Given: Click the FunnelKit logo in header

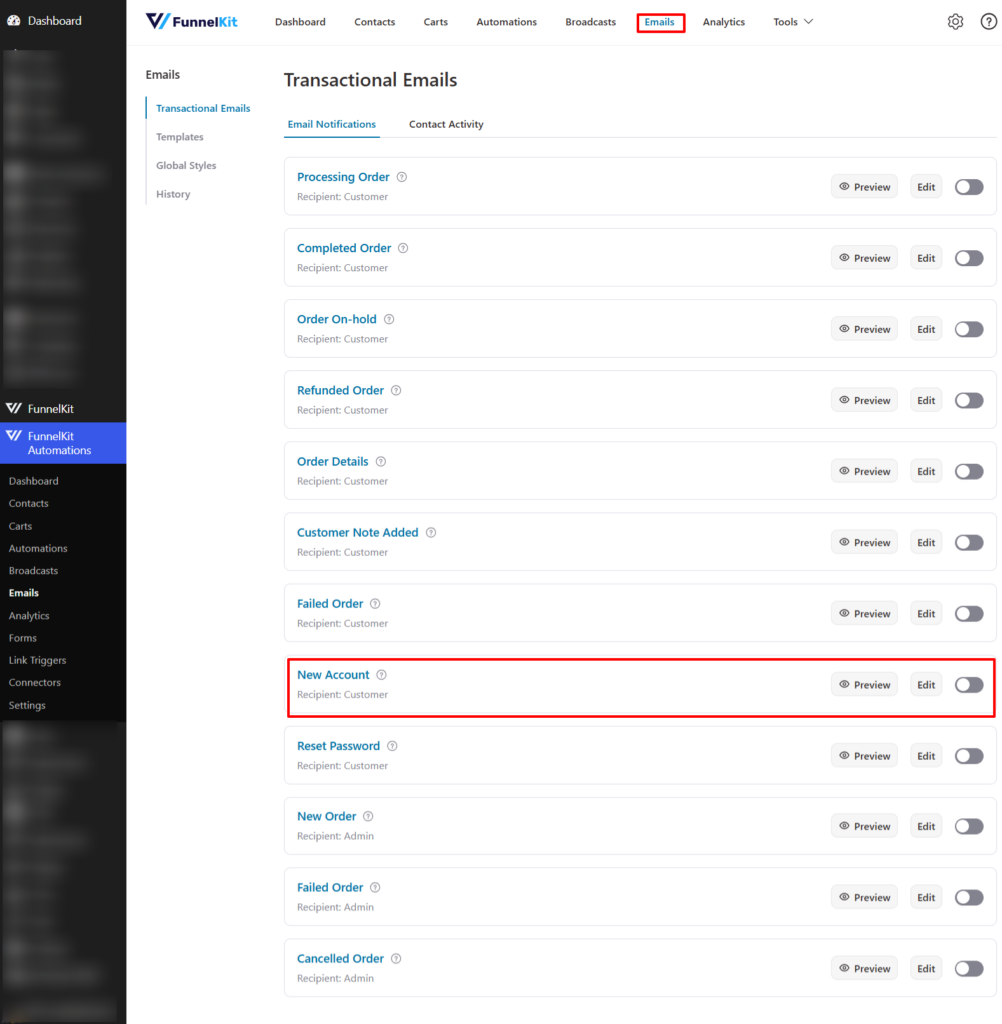Looking at the screenshot, I should coord(191,22).
